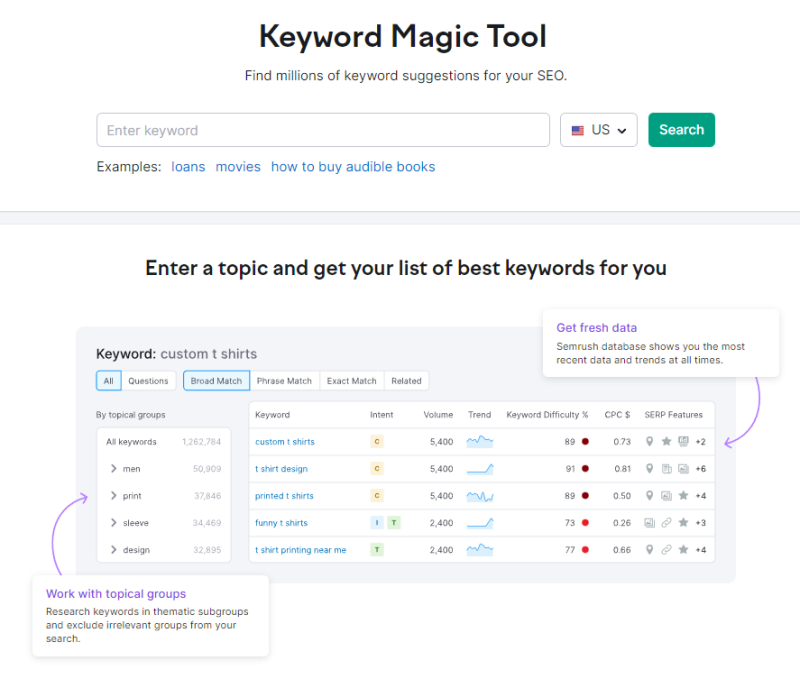
Task: Click the loans example link
Action: click(188, 167)
